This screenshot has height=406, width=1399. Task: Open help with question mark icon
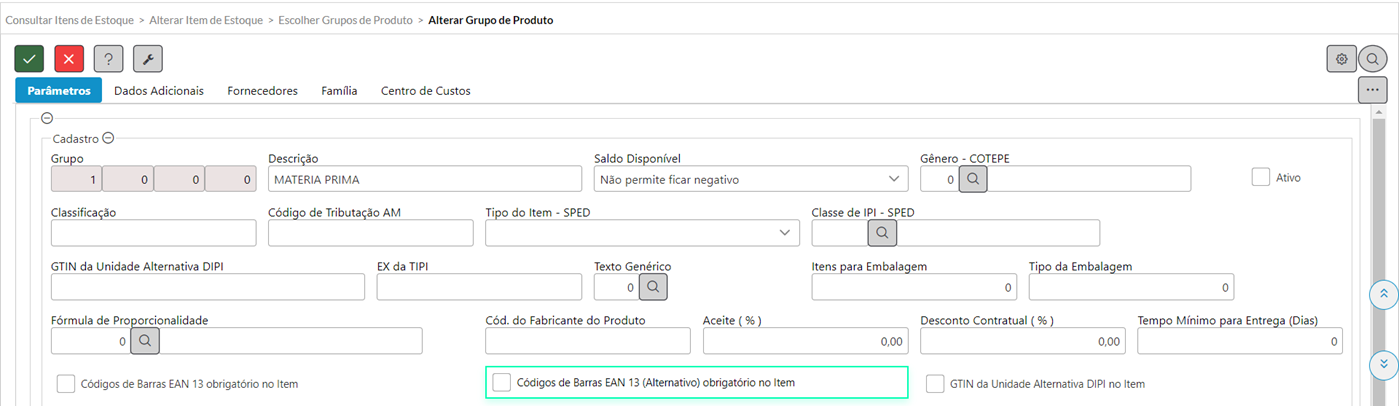click(x=108, y=59)
